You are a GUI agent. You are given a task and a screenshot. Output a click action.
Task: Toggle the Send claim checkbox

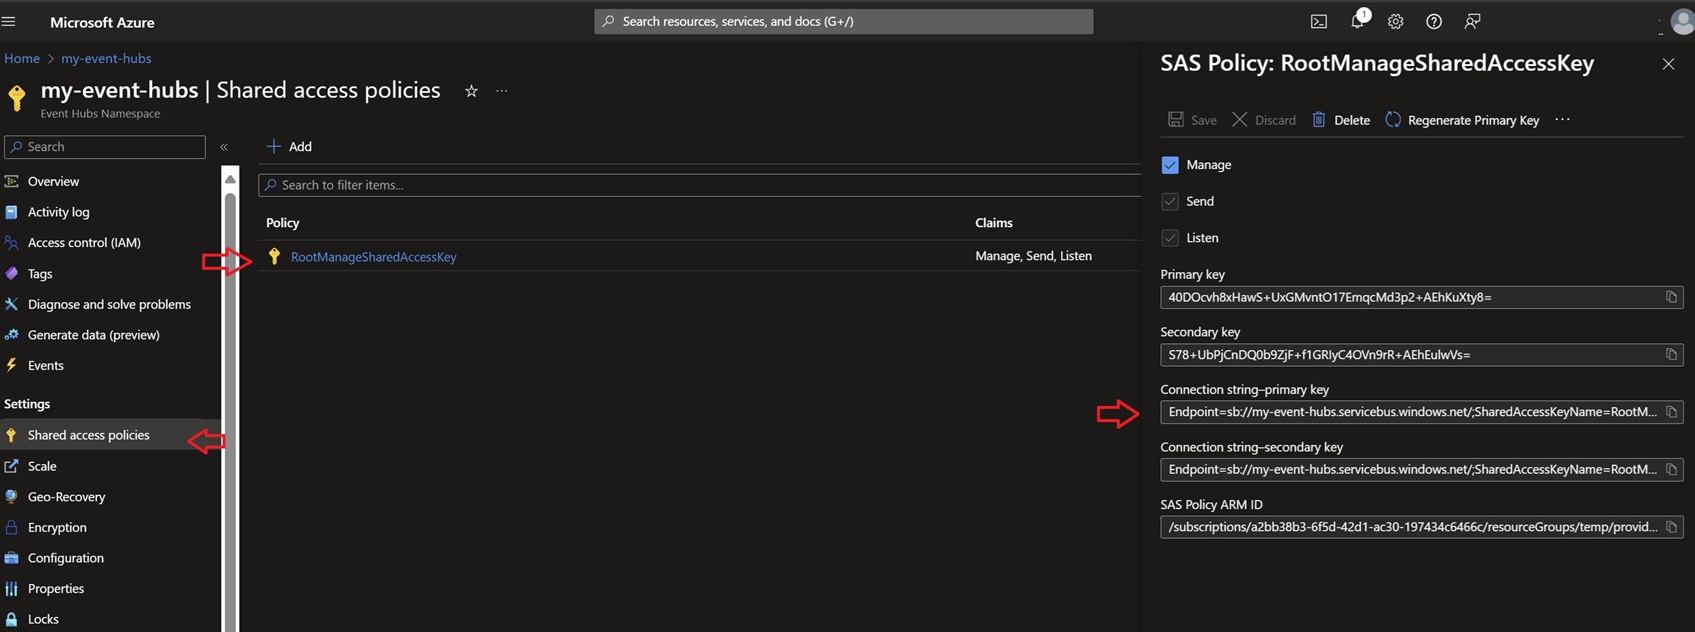pos(1170,202)
